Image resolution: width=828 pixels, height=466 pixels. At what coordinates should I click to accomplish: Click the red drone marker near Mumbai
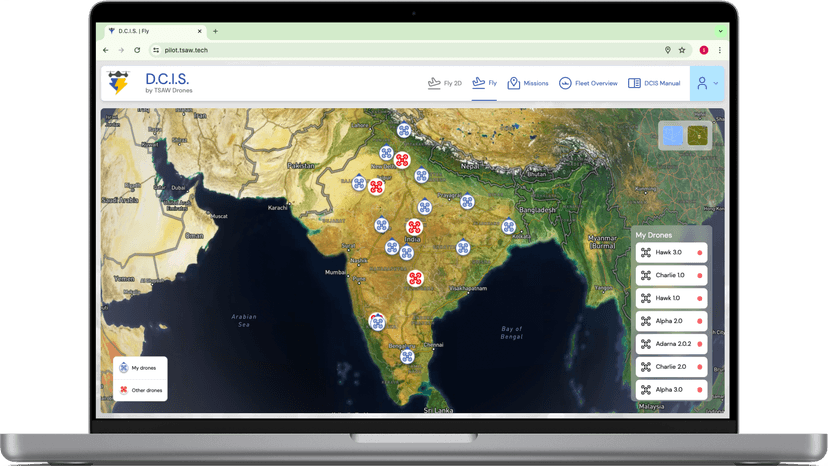415,277
